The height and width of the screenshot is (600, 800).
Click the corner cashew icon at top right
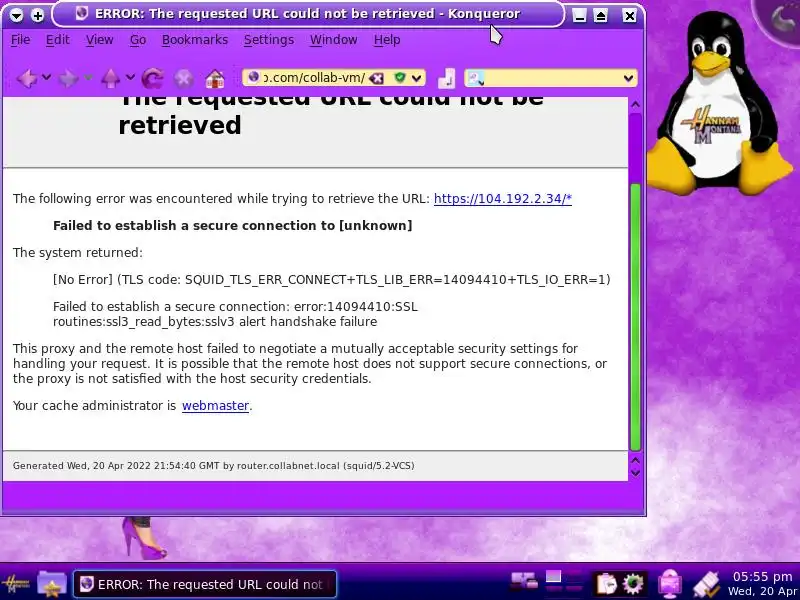pos(781,18)
